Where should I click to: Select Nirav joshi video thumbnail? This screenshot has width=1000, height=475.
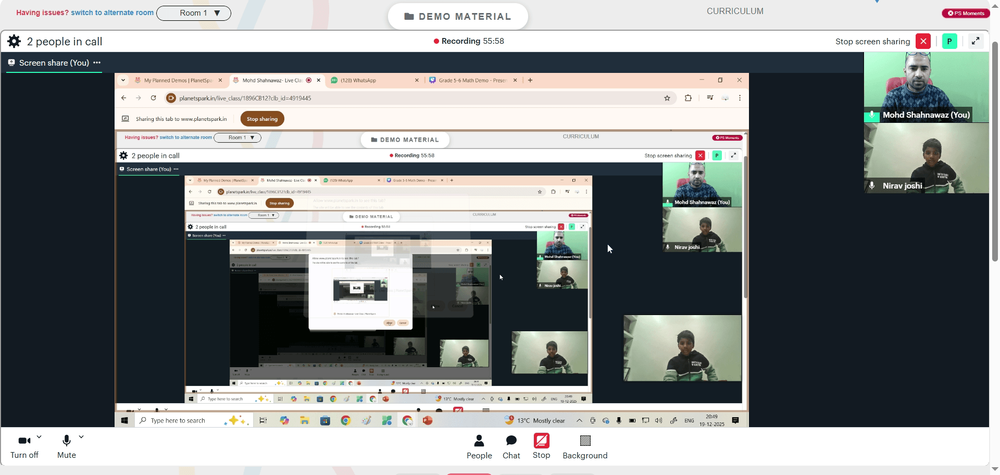pyautogui.click(x=926, y=158)
